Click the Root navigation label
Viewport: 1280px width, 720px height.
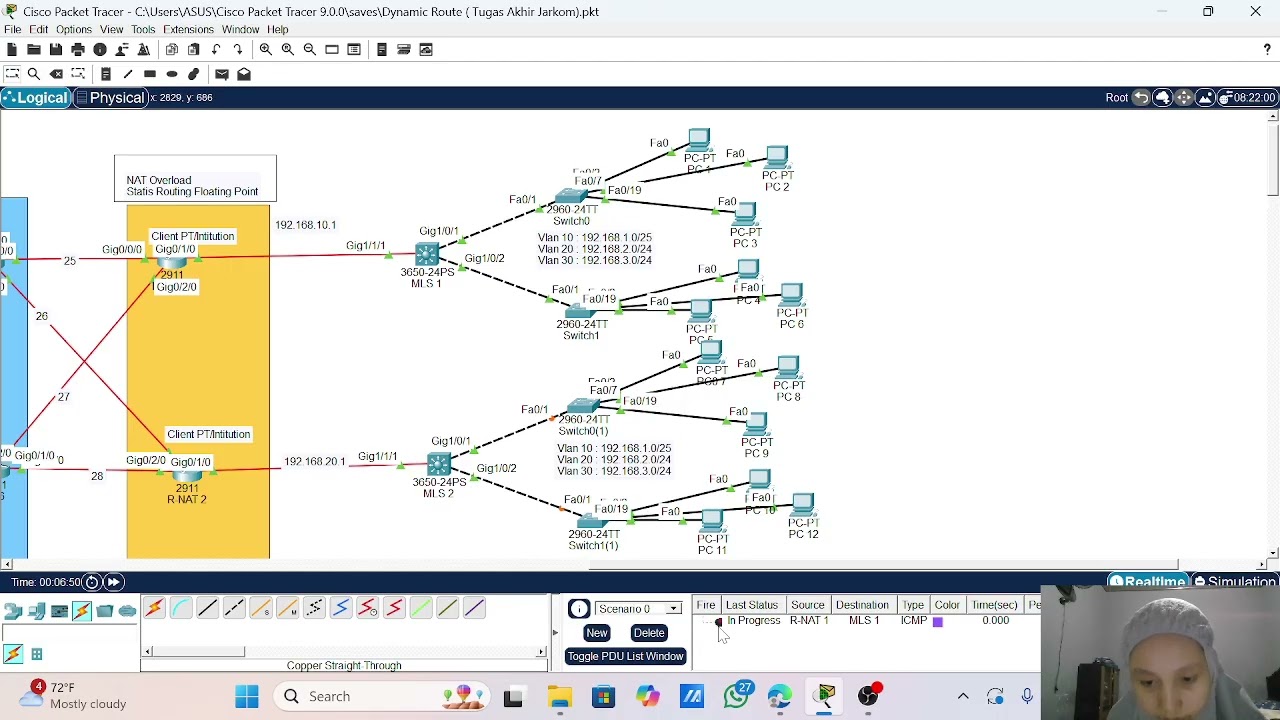coord(1117,97)
